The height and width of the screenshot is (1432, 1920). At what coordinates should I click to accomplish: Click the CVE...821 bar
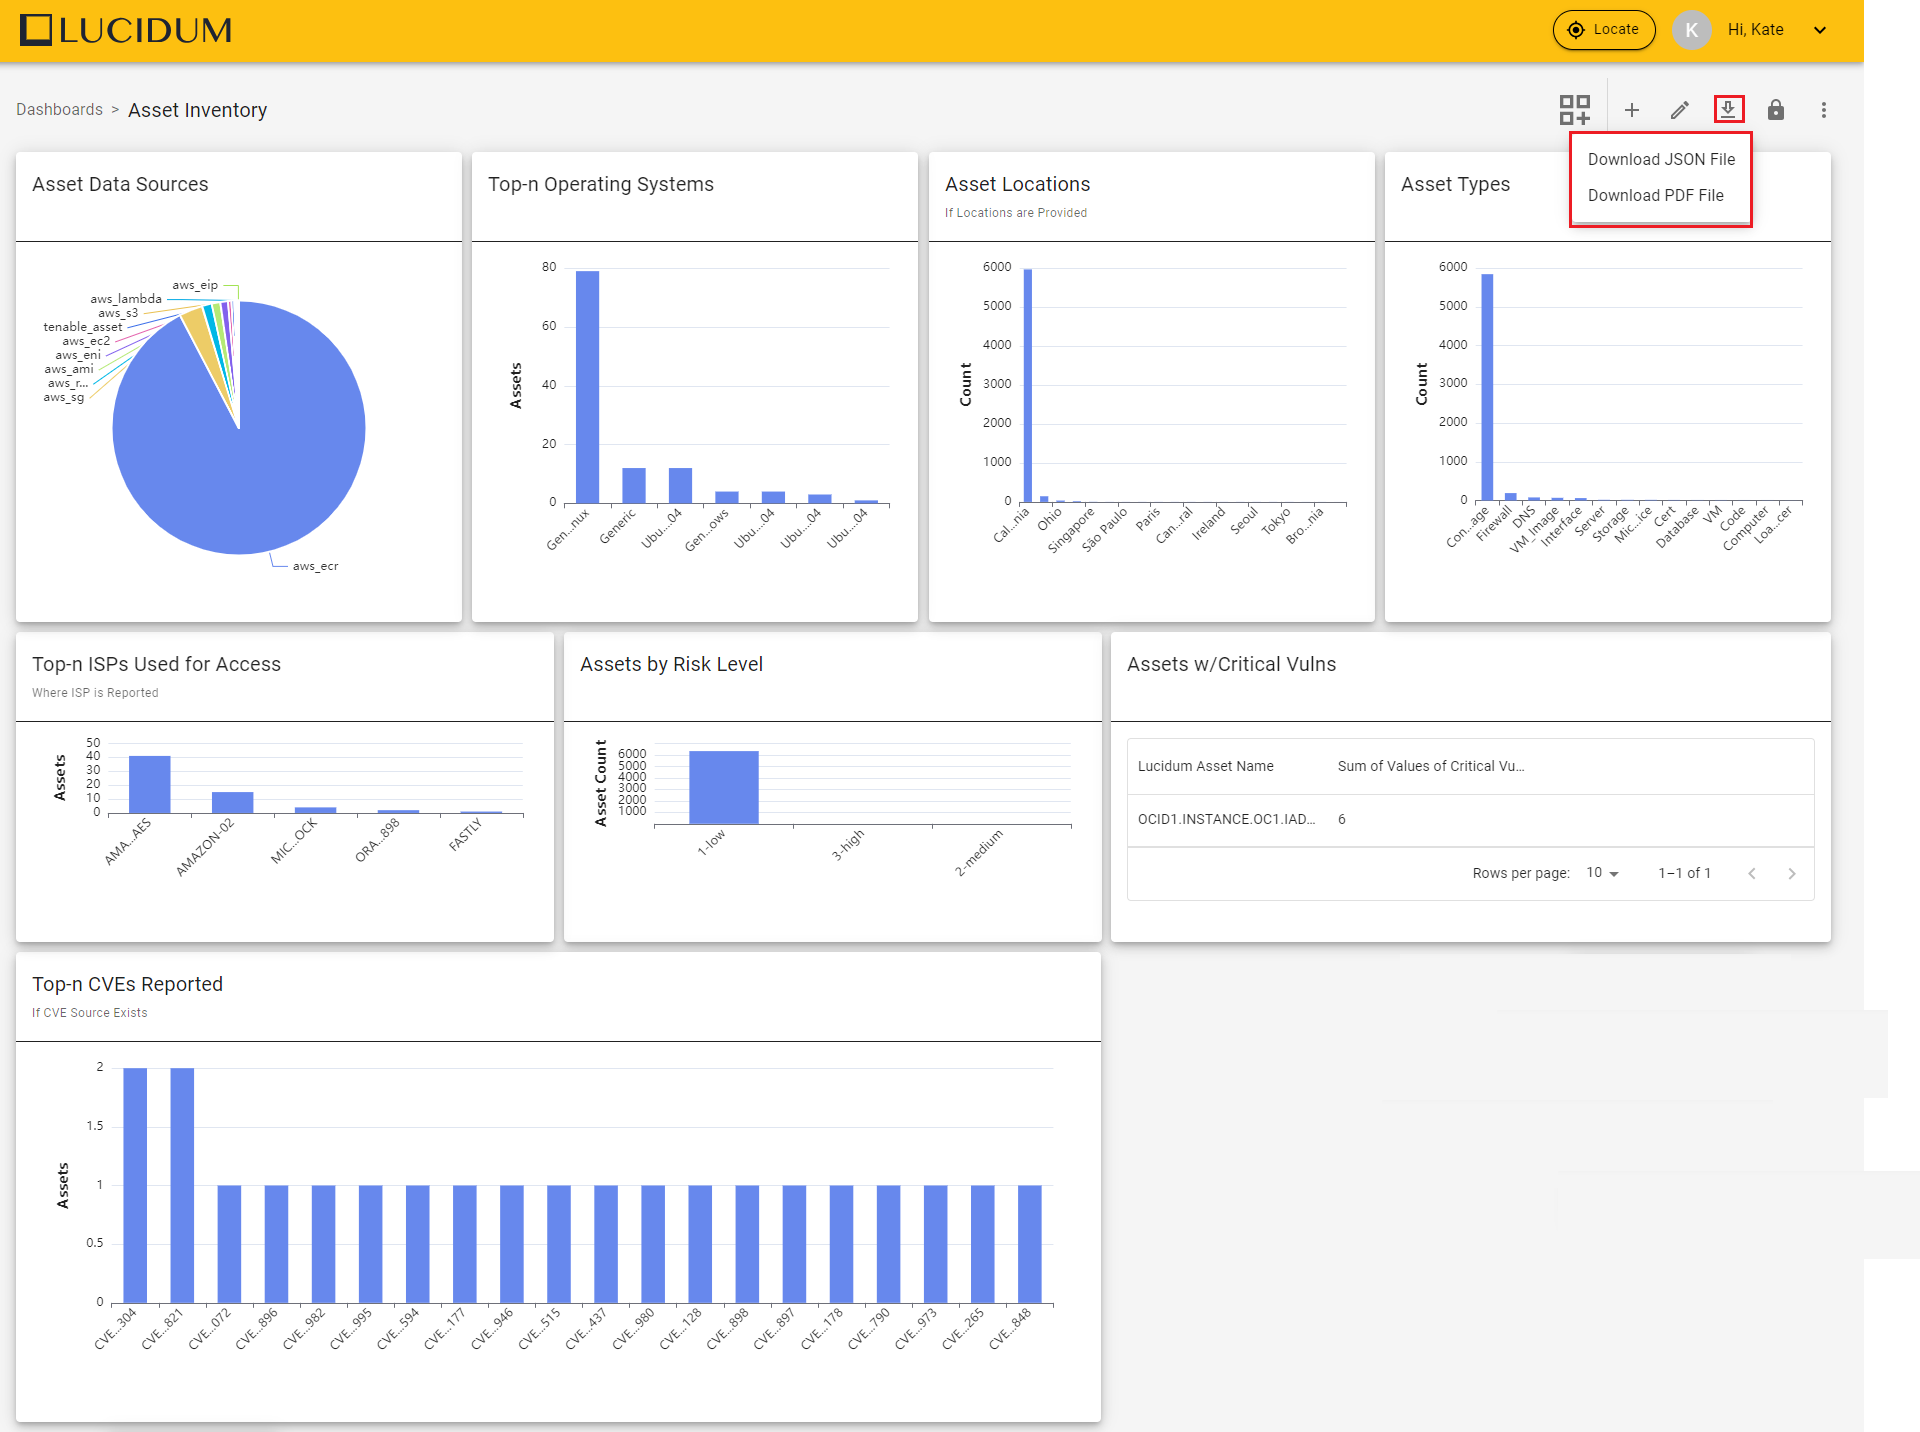182,1186
